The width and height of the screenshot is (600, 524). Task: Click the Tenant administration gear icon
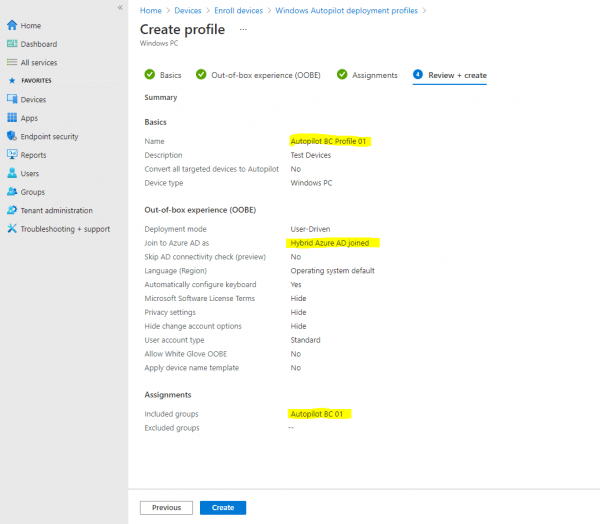click(x=12, y=210)
